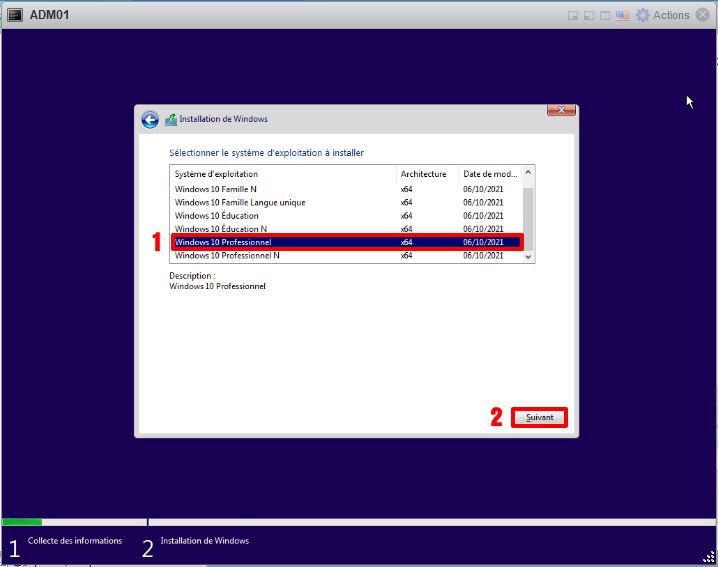Open the Actions gear menu
Viewport: 718px width, 567px height.
pyautogui.click(x=643, y=15)
